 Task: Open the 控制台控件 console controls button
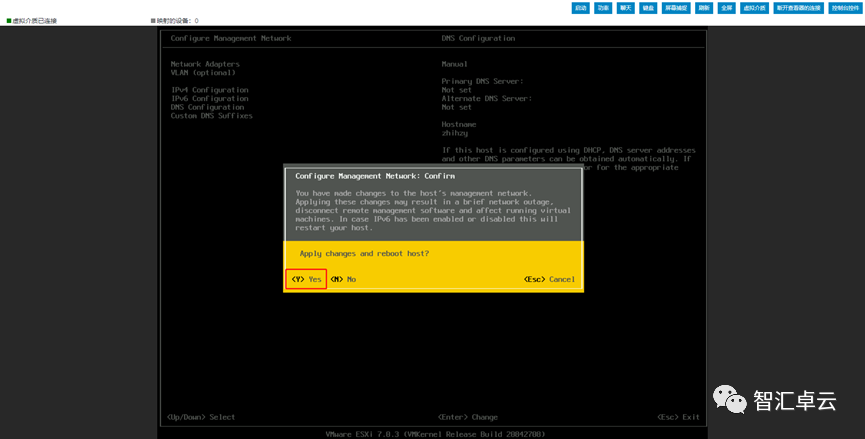click(x=845, y=8)
